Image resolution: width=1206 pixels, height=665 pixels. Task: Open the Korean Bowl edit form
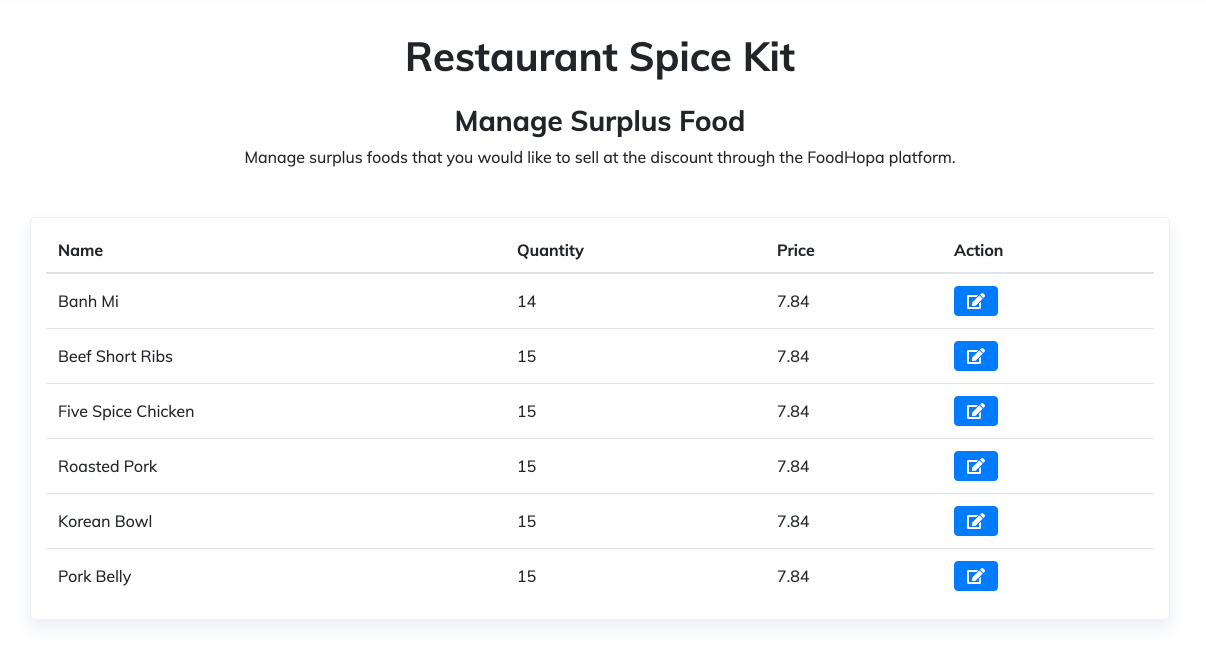pos(975,521)
